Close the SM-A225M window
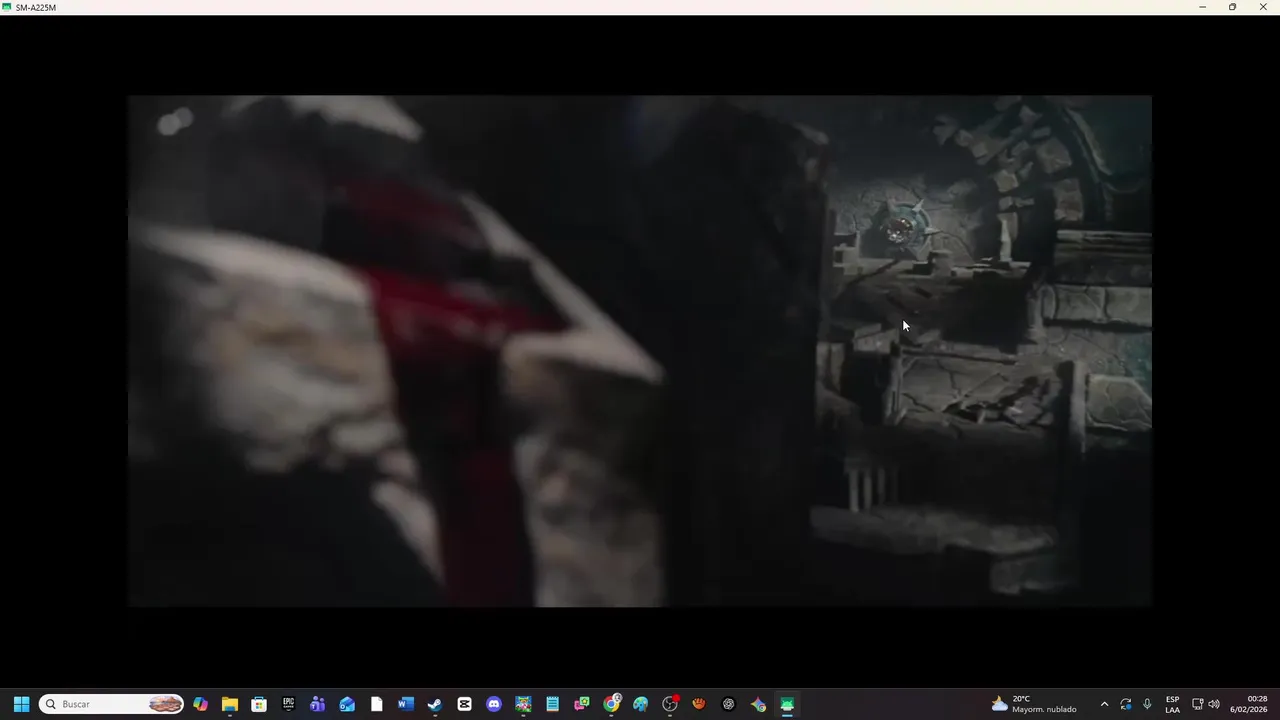Screen dimensions: 1280x720 click(1263, 7)
